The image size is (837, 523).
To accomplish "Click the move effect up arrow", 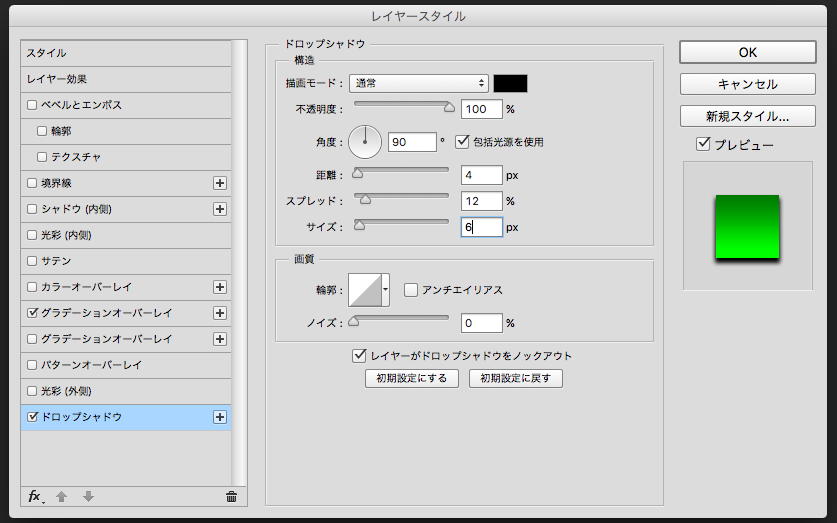I will click(x=61, y=497).
